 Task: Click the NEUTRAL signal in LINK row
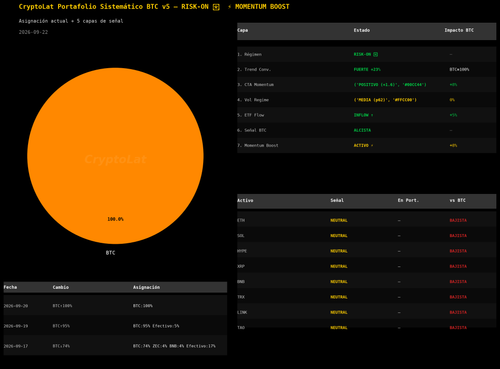point(339,312)
